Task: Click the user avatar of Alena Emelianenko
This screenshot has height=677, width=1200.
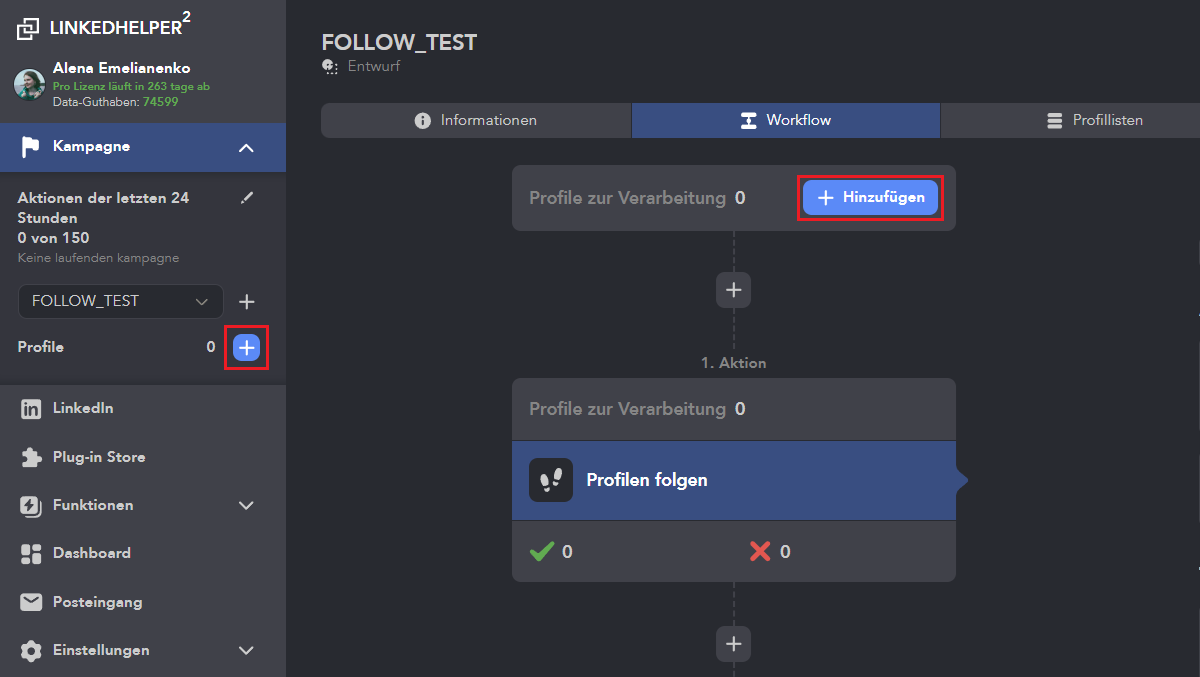Action: point(29,84)
